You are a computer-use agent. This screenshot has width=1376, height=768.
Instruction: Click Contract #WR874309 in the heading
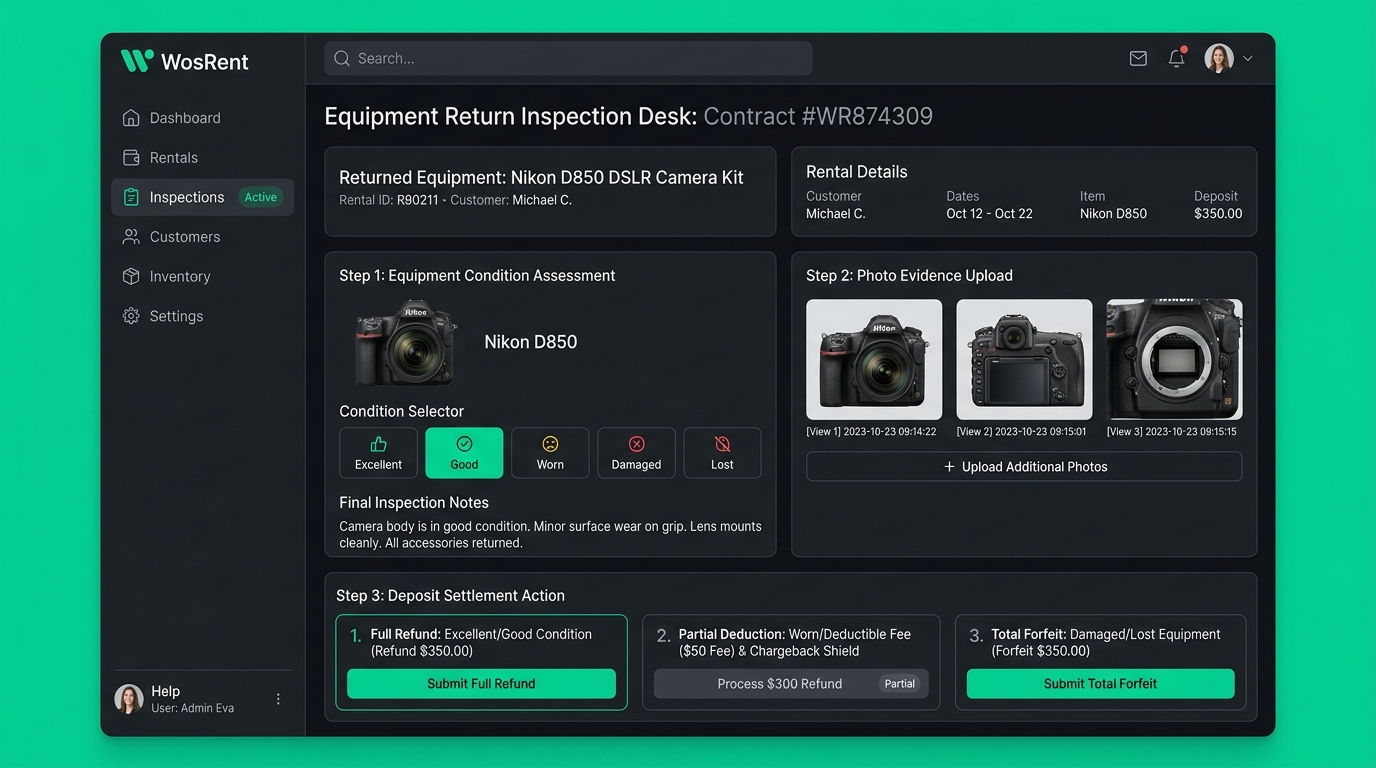[x=818, y=116]
